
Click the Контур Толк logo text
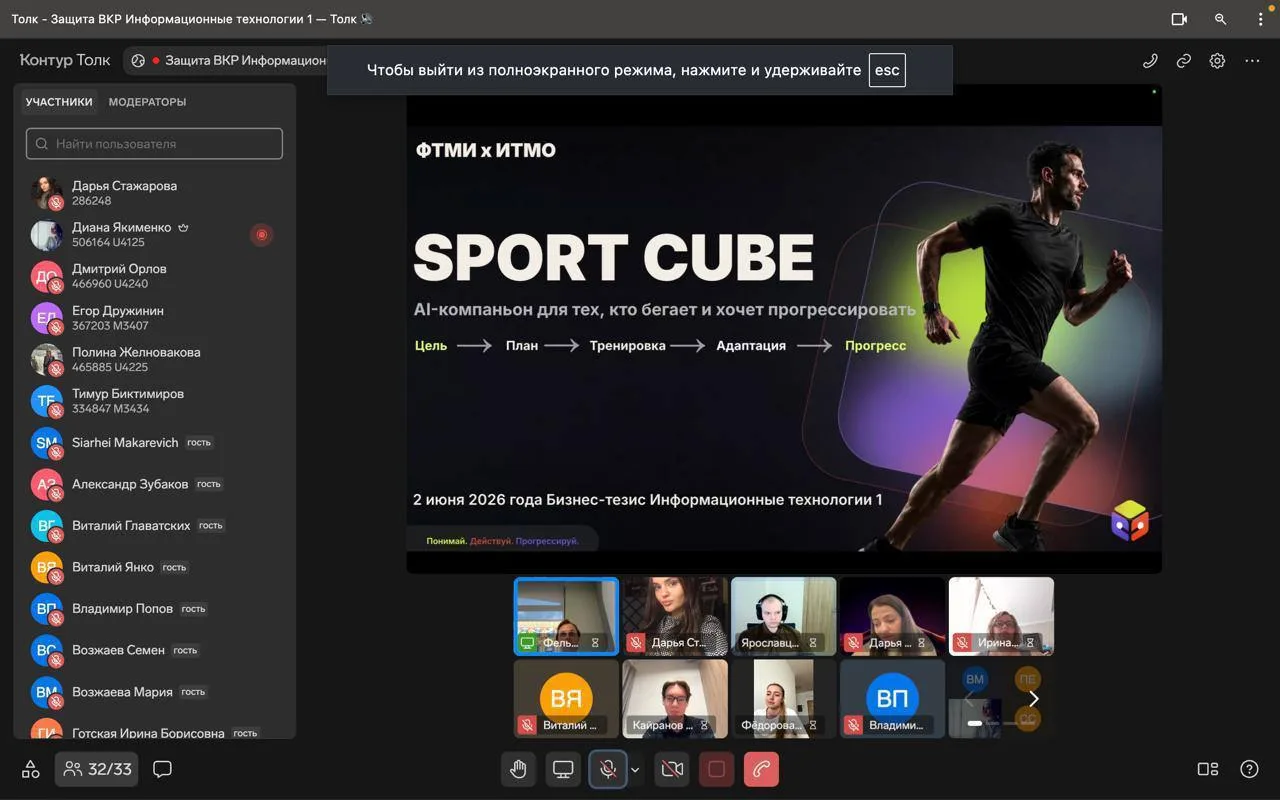coord(65,60)
